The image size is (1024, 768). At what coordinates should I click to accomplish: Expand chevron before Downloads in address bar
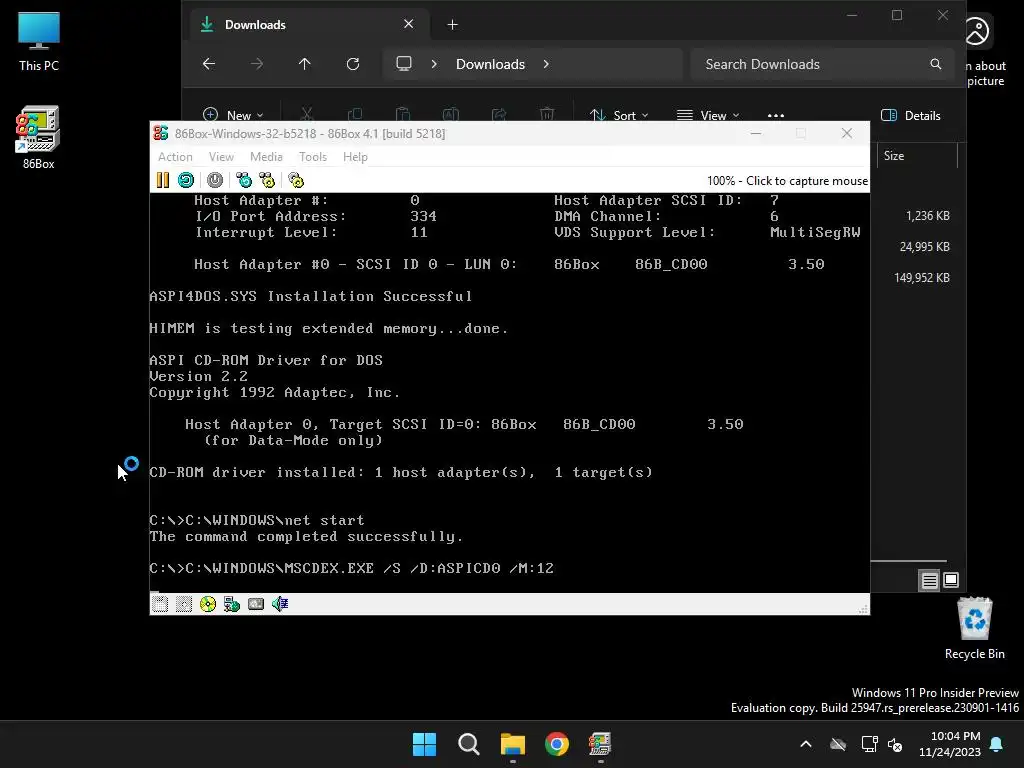click(434, 64)
